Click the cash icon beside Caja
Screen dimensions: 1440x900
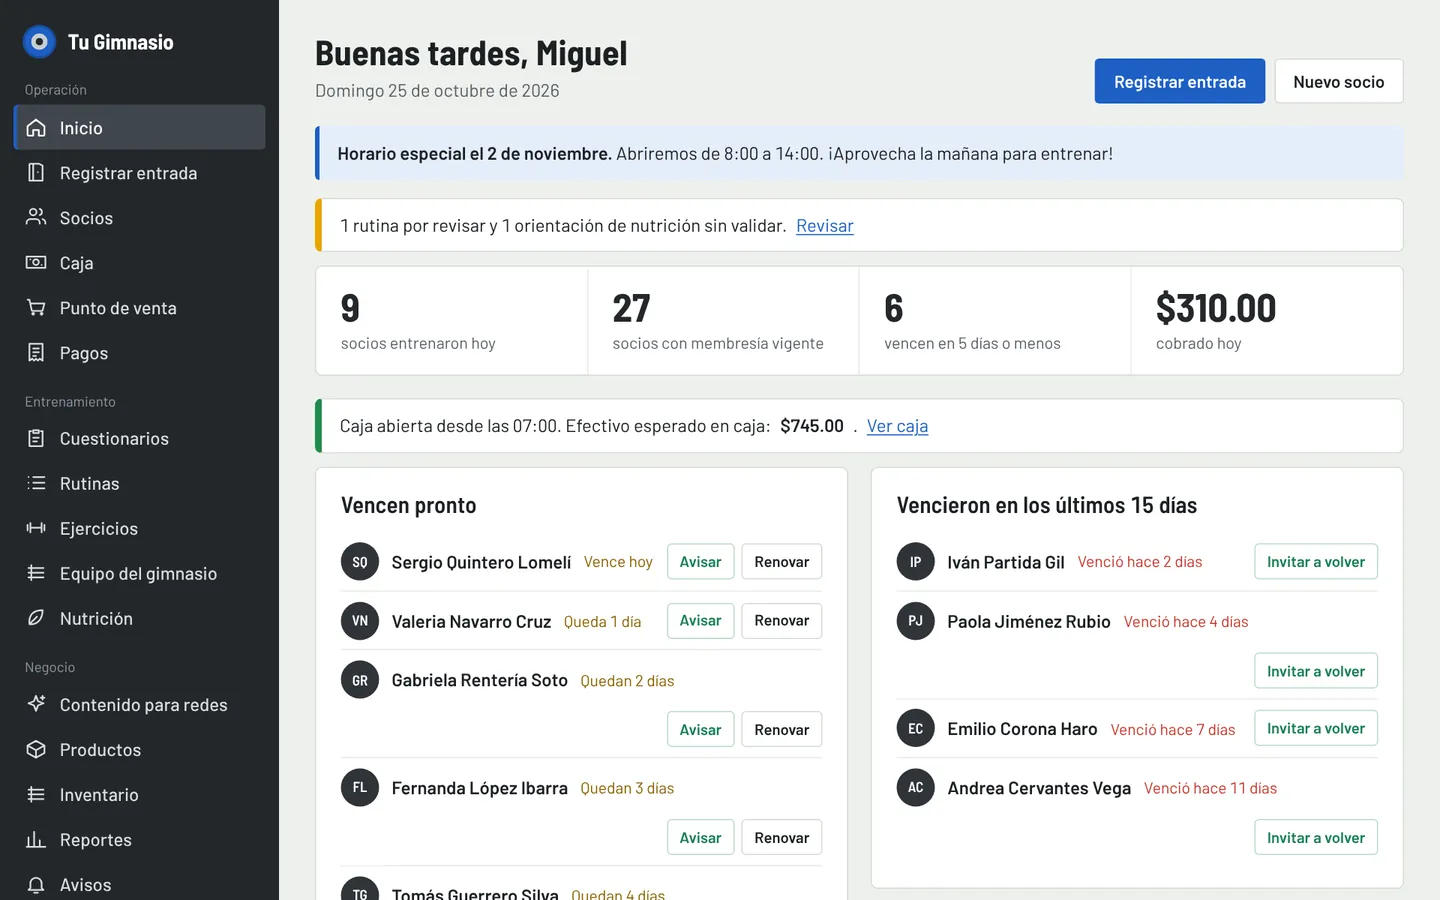(36, 263)
